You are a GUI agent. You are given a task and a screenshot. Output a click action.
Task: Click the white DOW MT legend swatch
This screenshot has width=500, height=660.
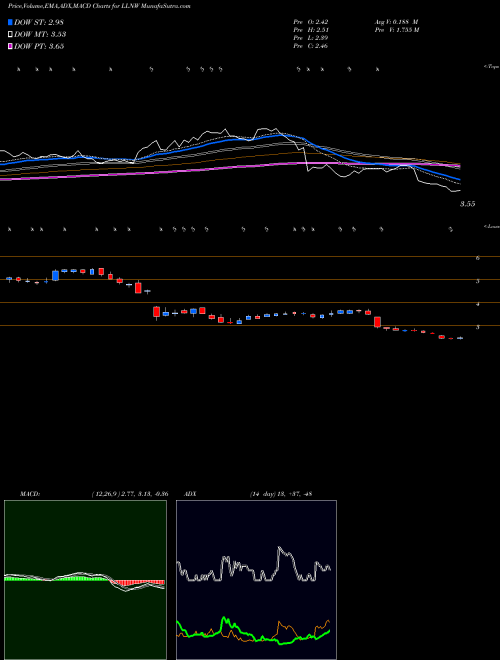(10, 35)
